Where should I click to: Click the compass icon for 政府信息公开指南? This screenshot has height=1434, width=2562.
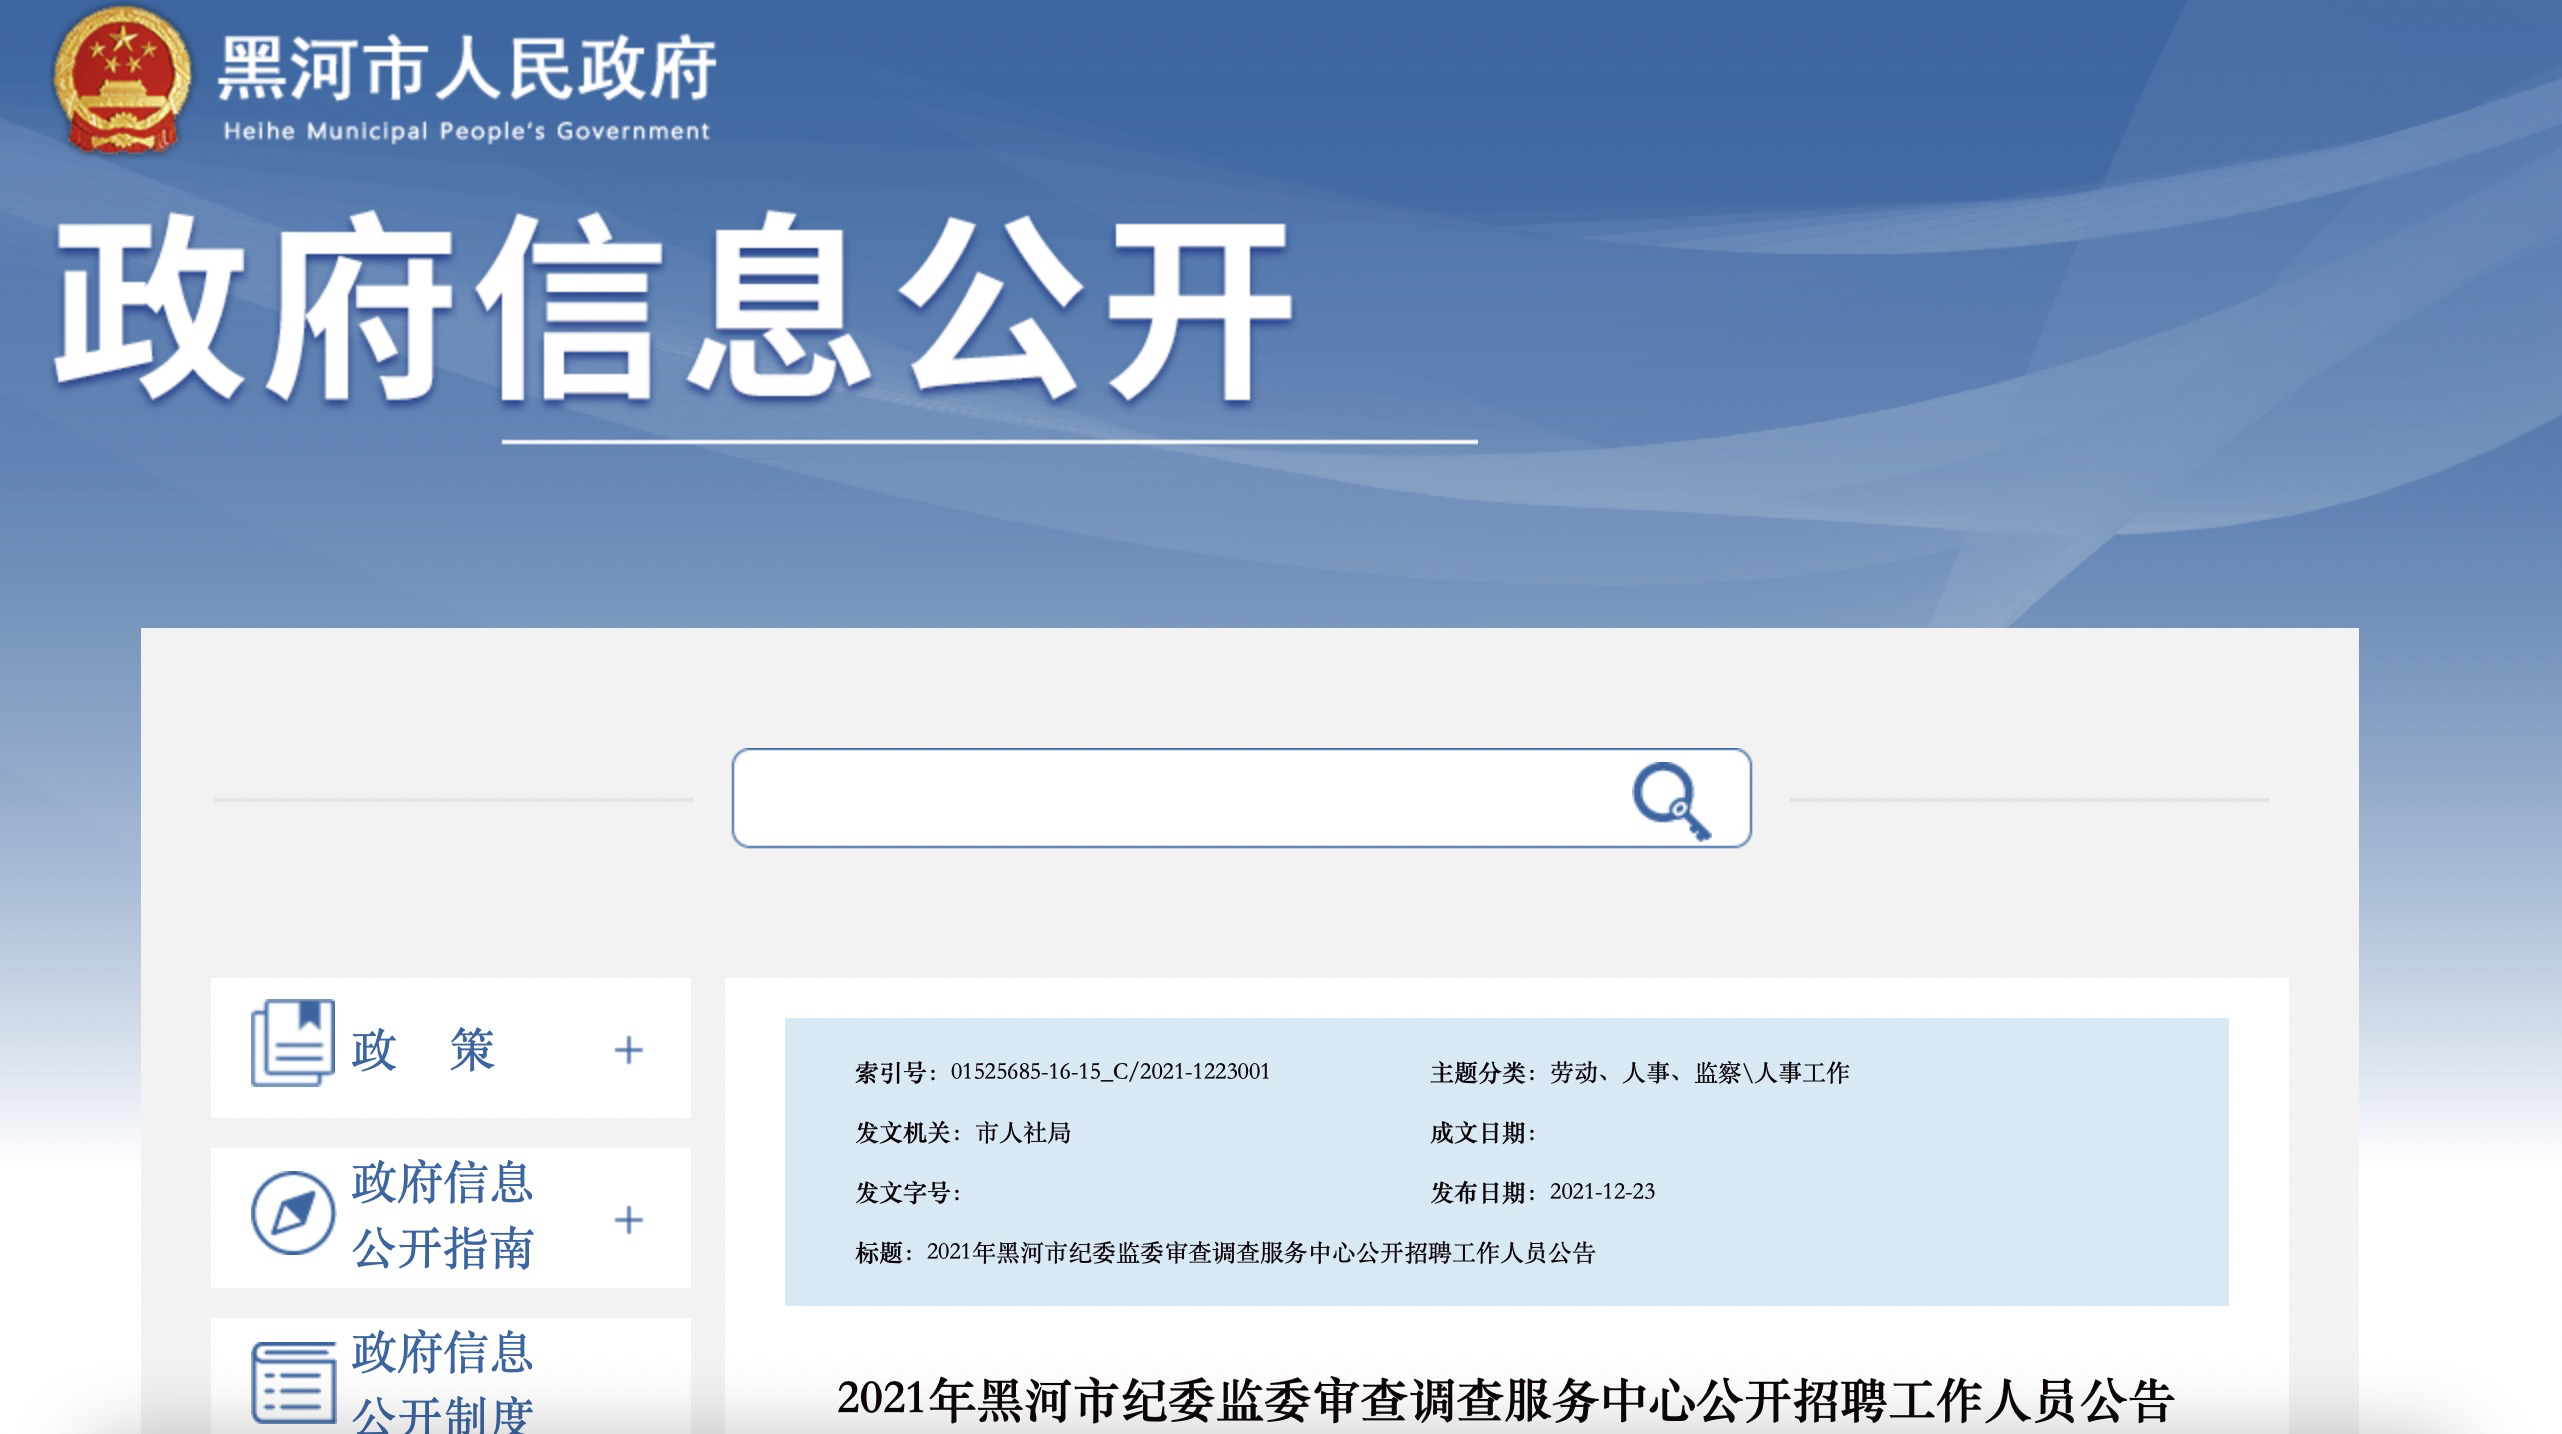pos(292,1213)
